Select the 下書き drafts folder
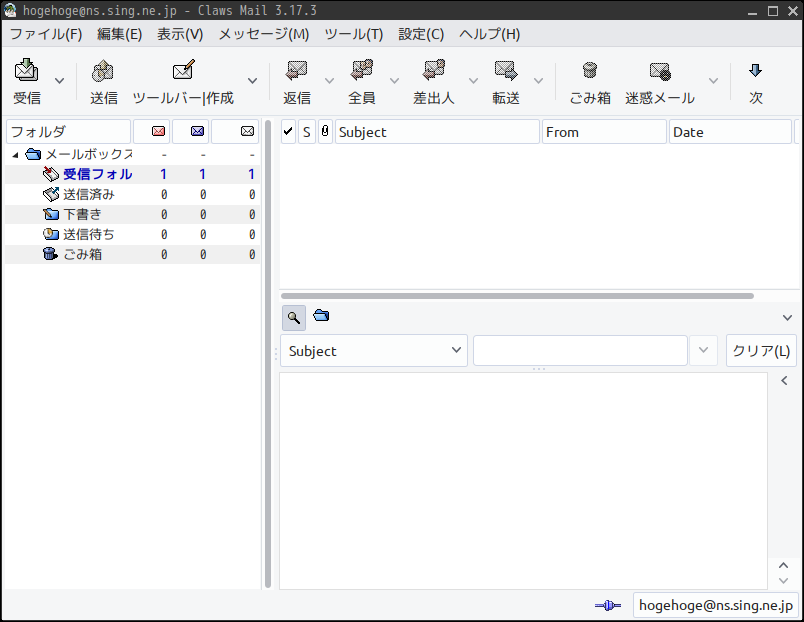The width and height of the screenshot is (804, 622). (x=132, y=214)
